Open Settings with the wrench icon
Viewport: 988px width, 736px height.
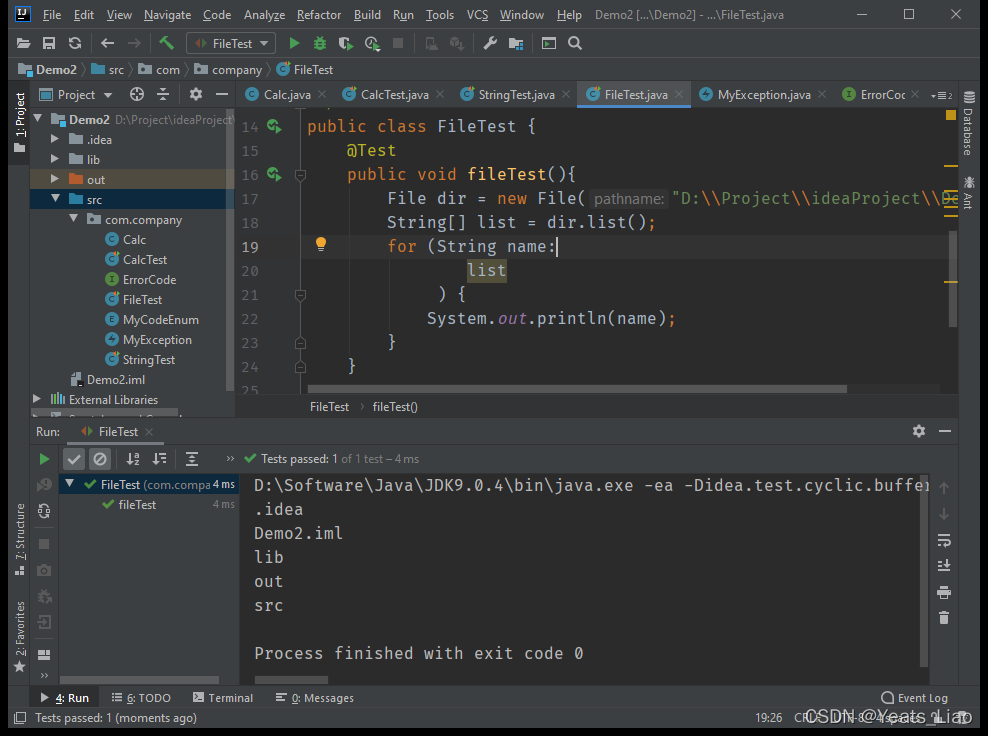point(490,43)
